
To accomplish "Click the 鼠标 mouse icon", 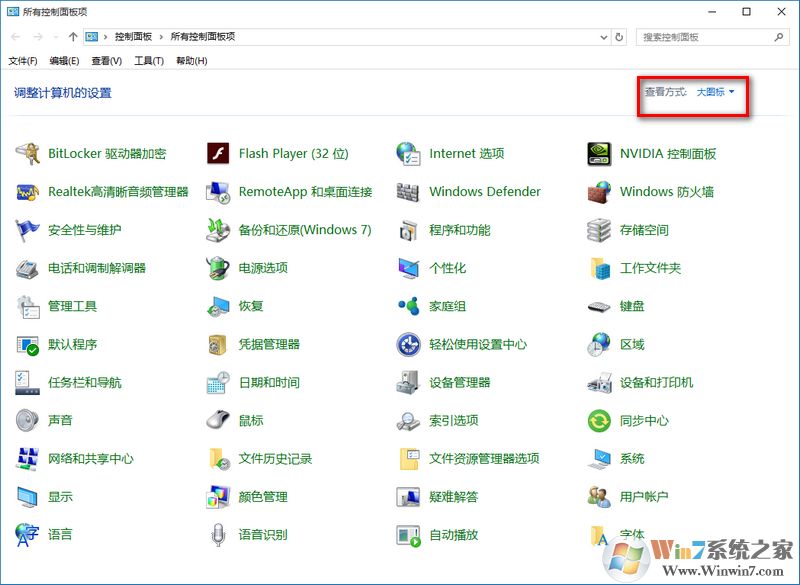I will pos(218,421).
